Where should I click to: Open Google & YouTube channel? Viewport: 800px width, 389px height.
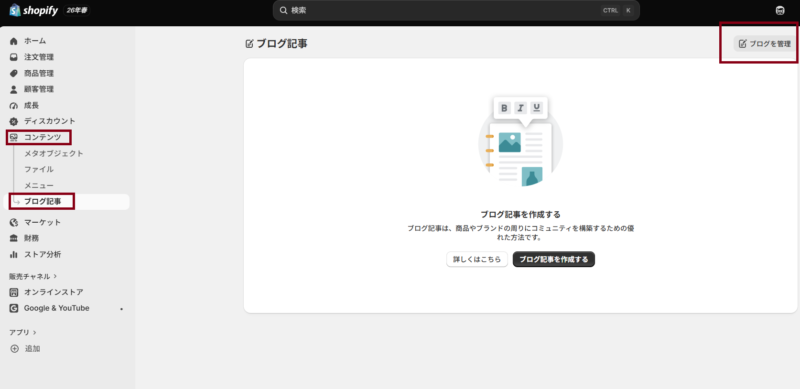coord(57,308)
